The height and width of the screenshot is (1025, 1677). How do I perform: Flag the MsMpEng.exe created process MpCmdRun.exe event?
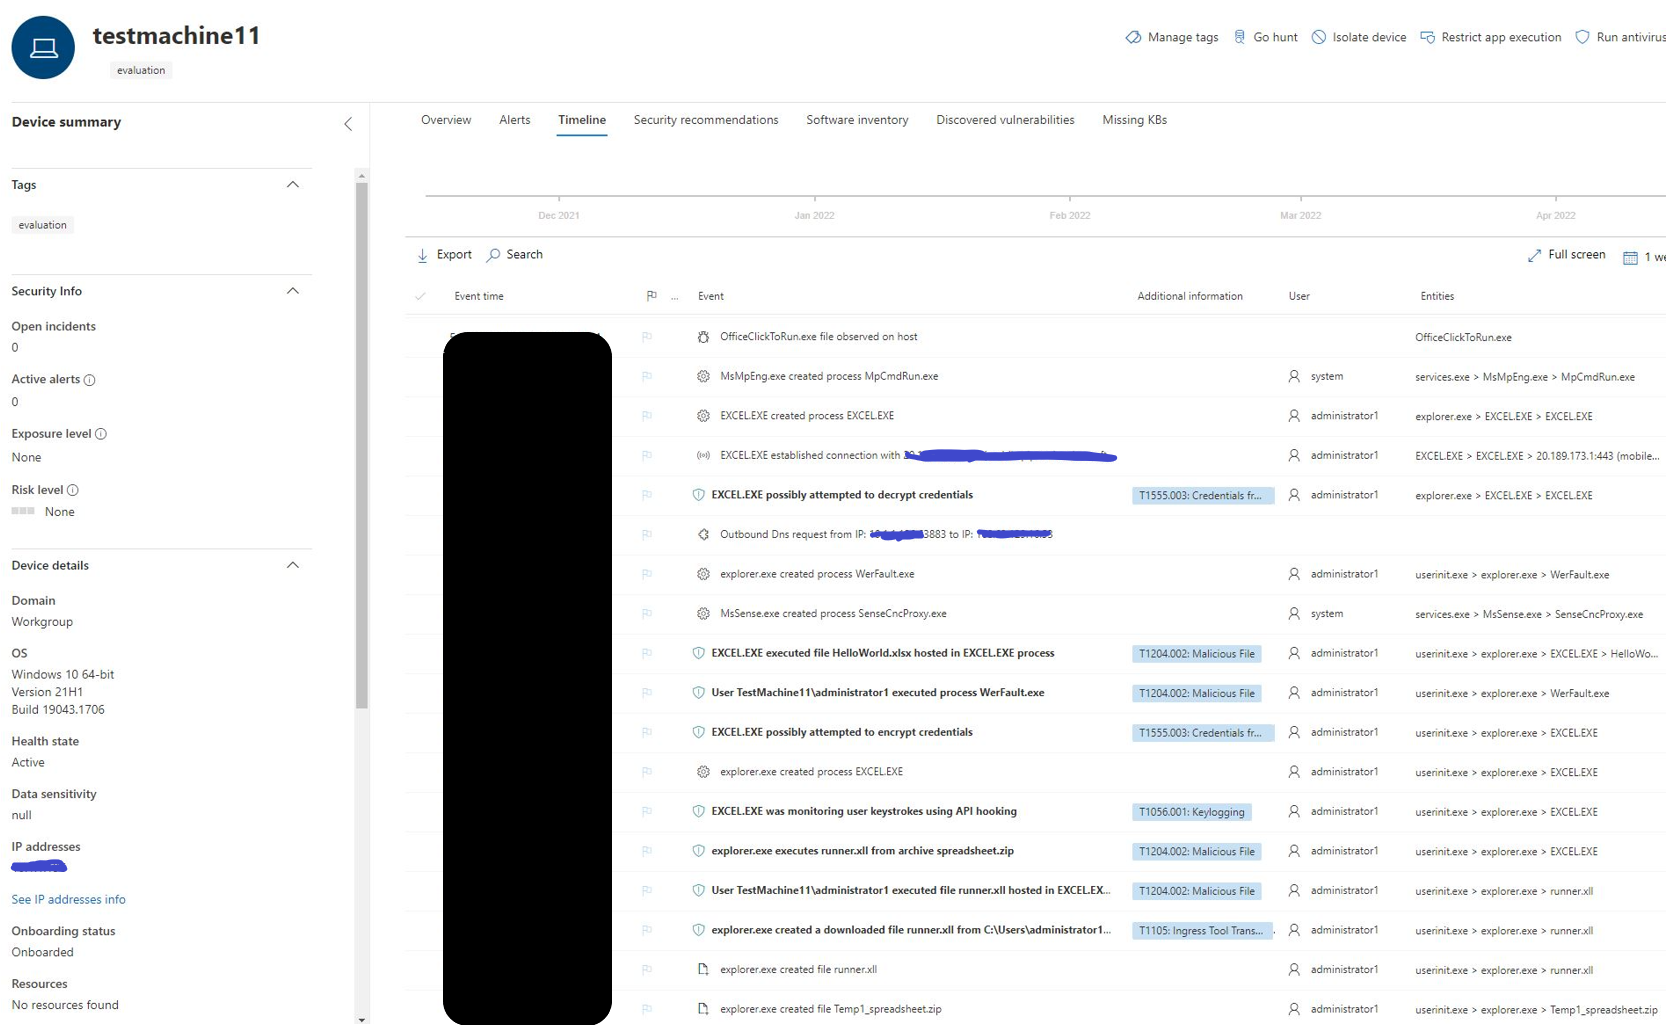click(647, 376)
